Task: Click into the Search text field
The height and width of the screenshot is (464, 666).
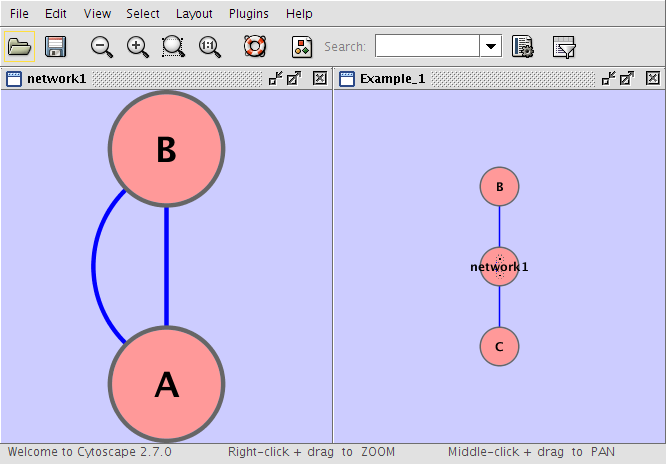Action: pos(426,46)
